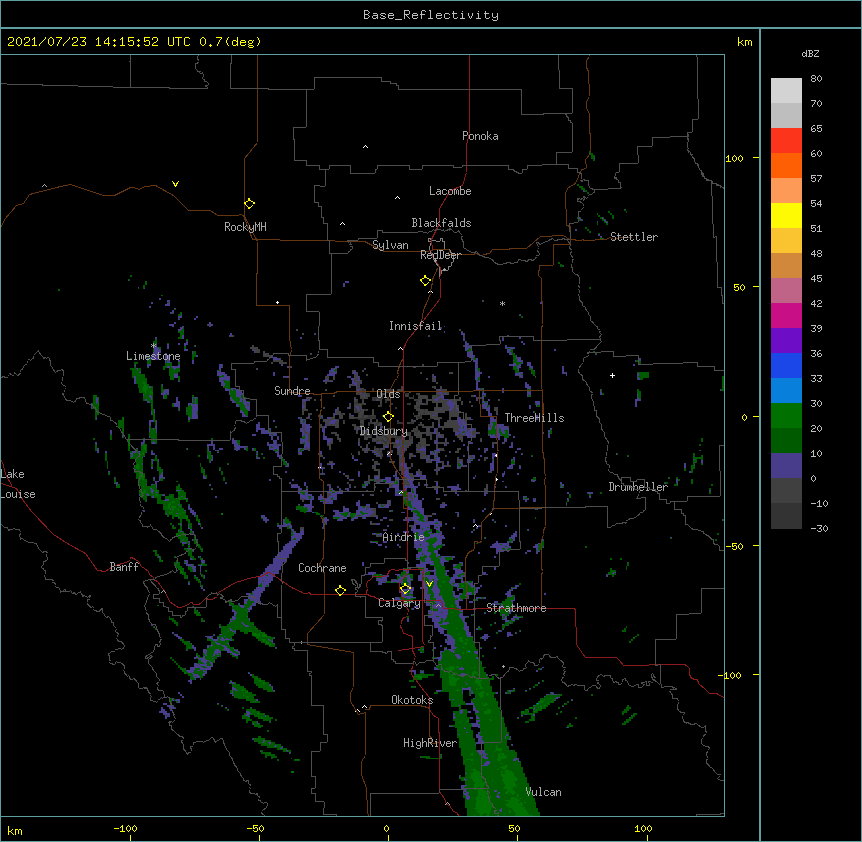Select the slate purple 0-10 dBZ swatch
This screenshot has width=862, height=842.
pyautogui.click(x=786, y=466)
